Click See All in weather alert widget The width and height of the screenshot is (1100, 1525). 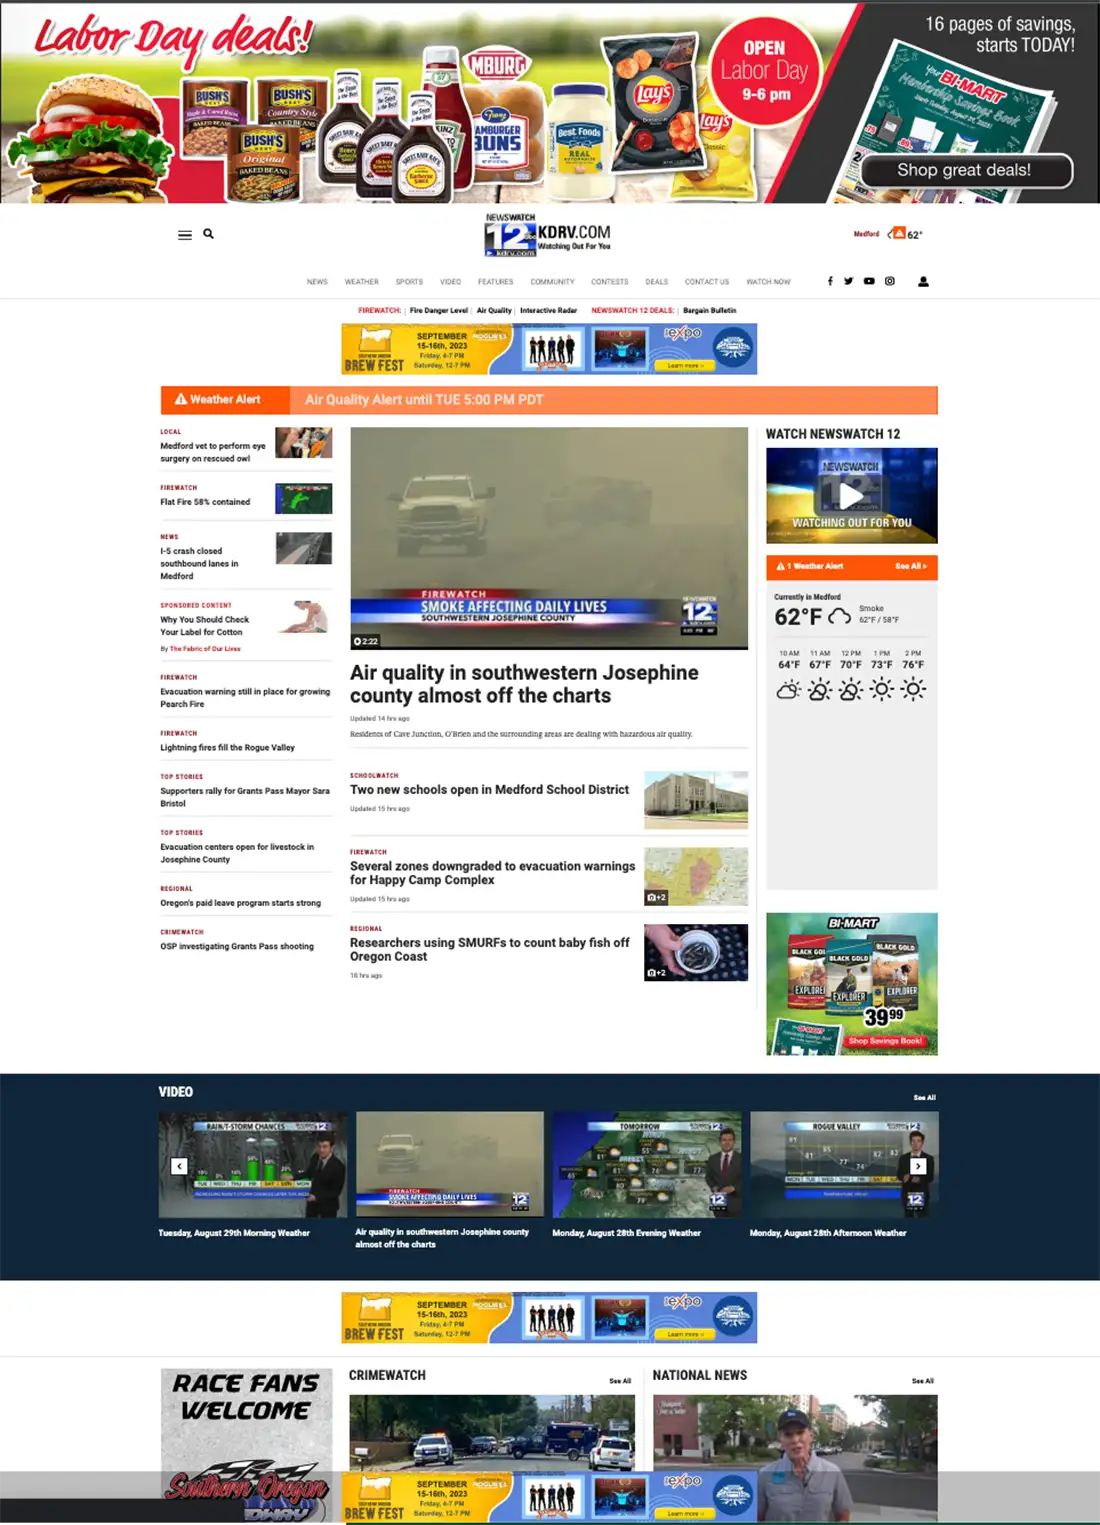click(911, 566)
